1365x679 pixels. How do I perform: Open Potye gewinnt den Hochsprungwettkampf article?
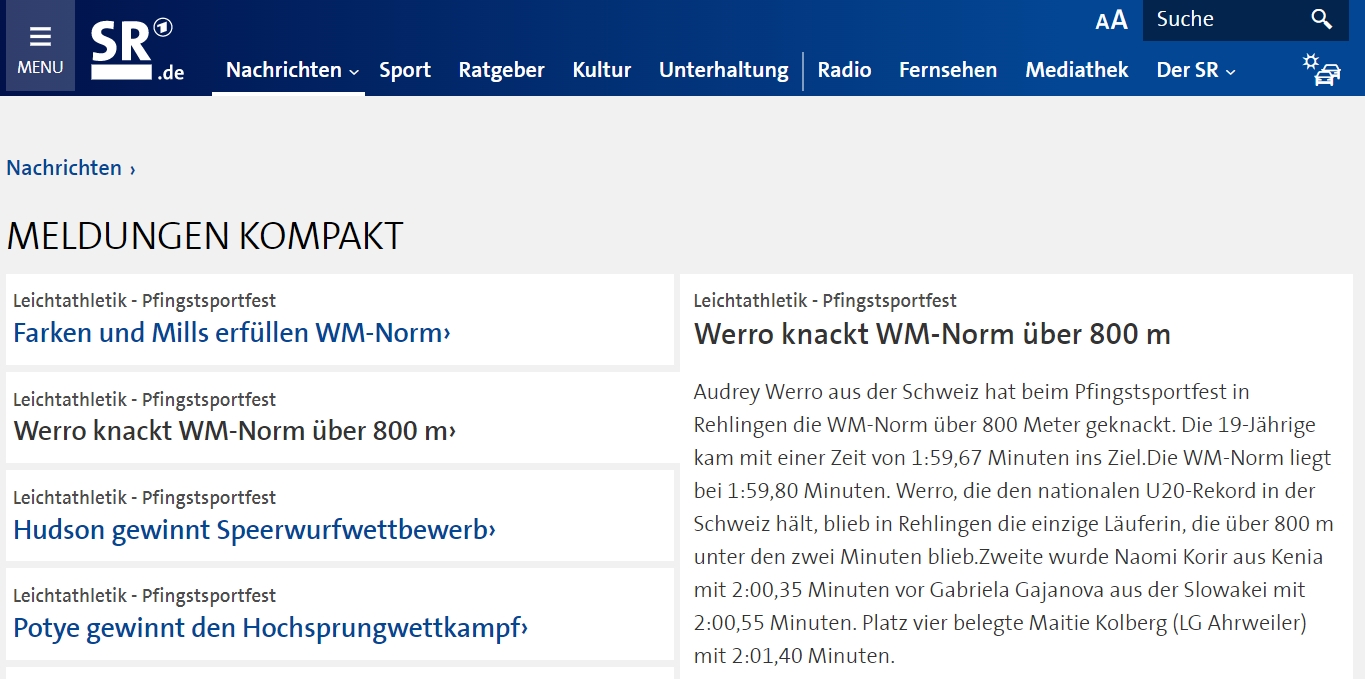(x=270, y=628)
